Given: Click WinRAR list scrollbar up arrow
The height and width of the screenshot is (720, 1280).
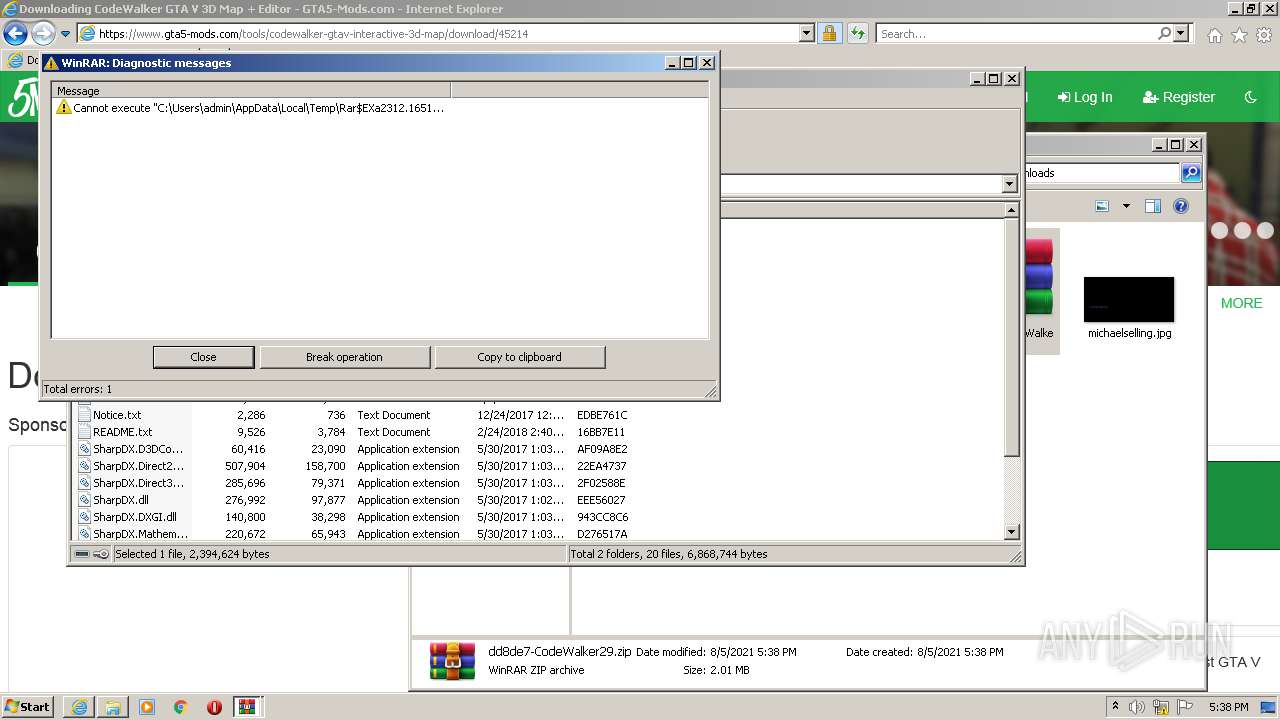Looking at the screenshot, I should (1011, 210).
